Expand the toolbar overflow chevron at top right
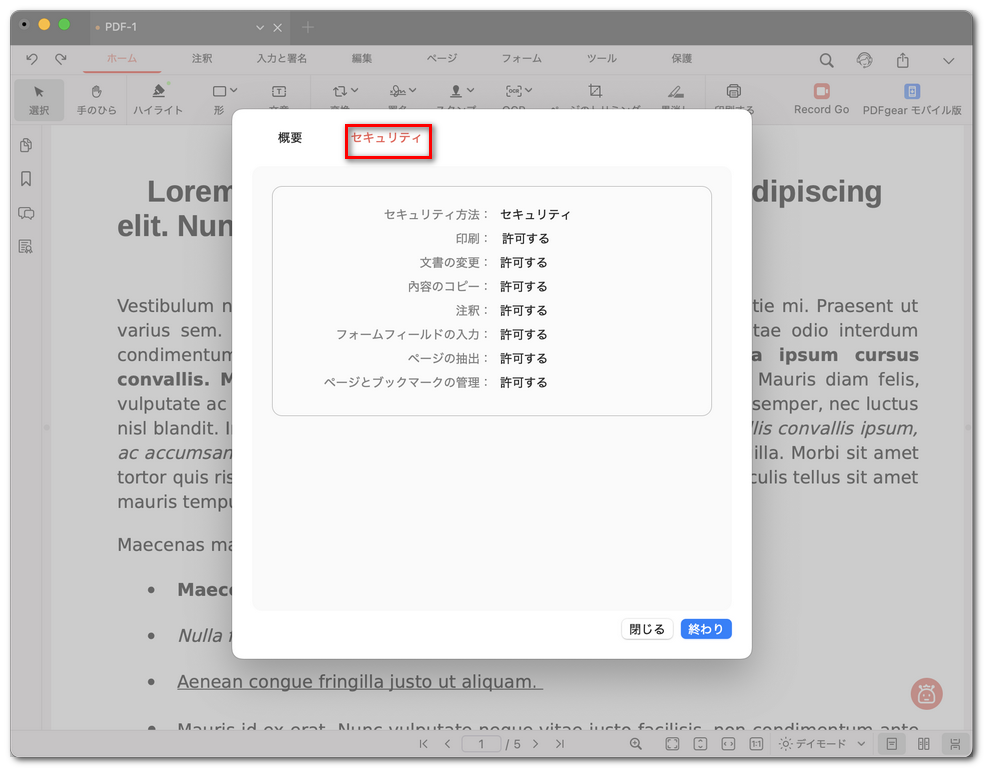Viewport: 984px width, 768px height. pyautogui.click(x=948, y=60)
